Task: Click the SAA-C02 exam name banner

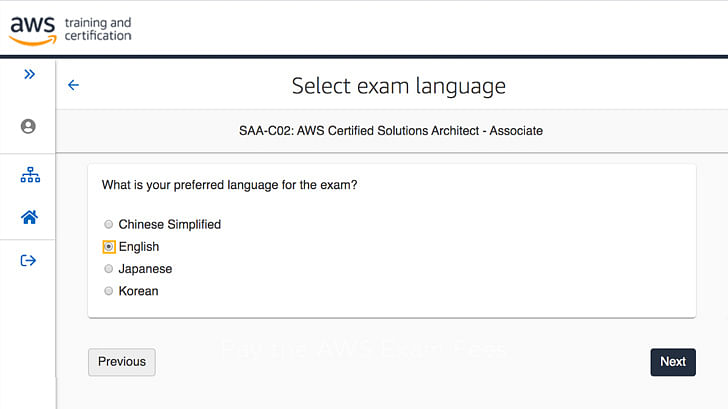Action: (391, 131)
